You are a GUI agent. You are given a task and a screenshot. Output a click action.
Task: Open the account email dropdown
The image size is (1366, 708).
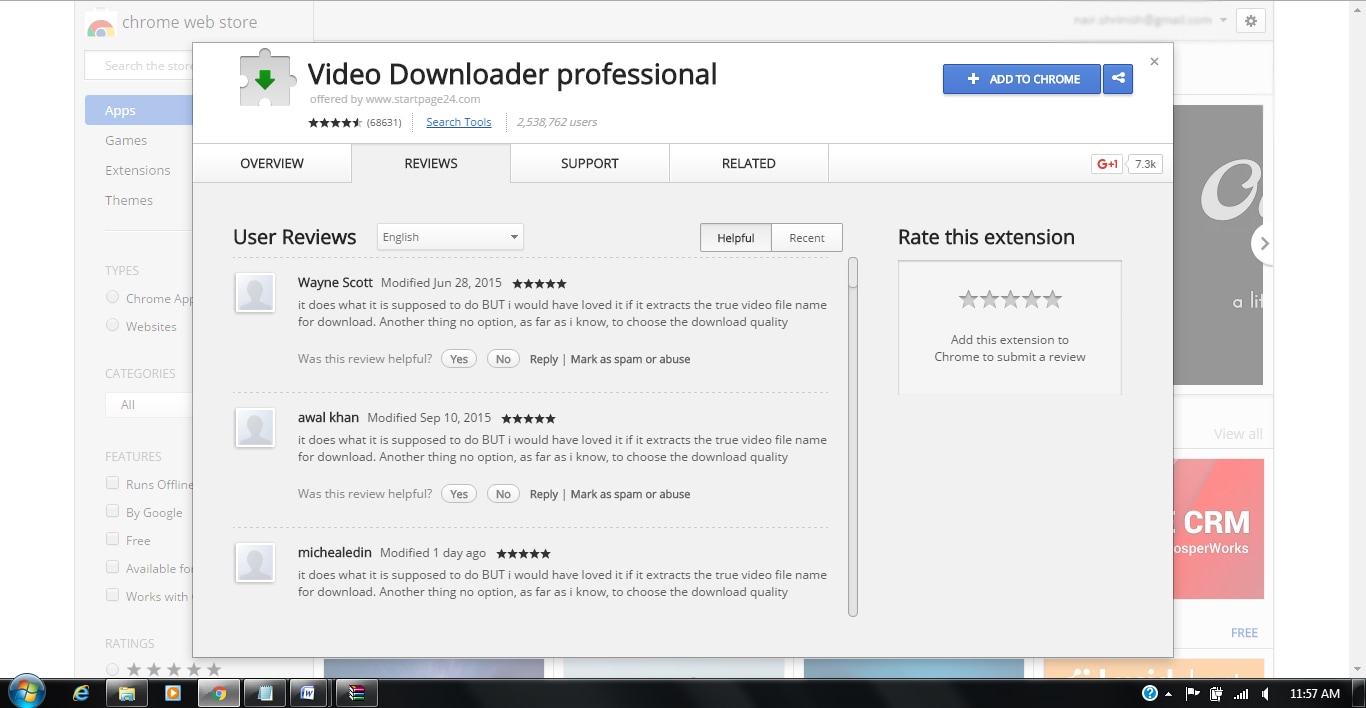click(1152, 20)
